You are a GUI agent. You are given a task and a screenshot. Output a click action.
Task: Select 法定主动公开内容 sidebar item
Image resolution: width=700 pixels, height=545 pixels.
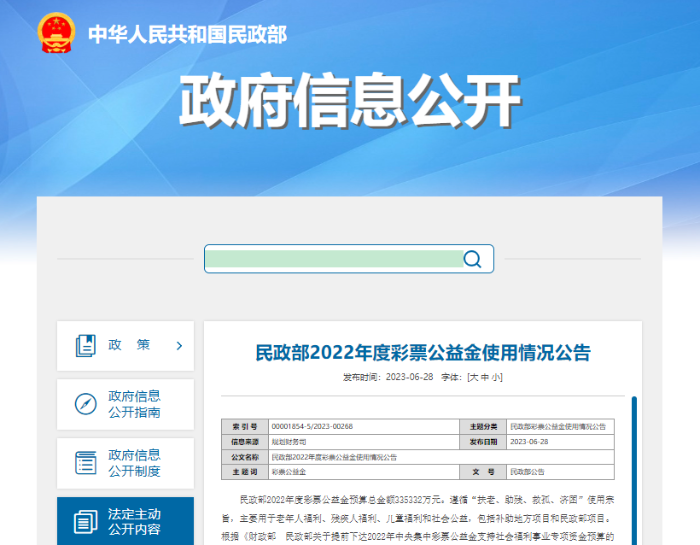125,521
